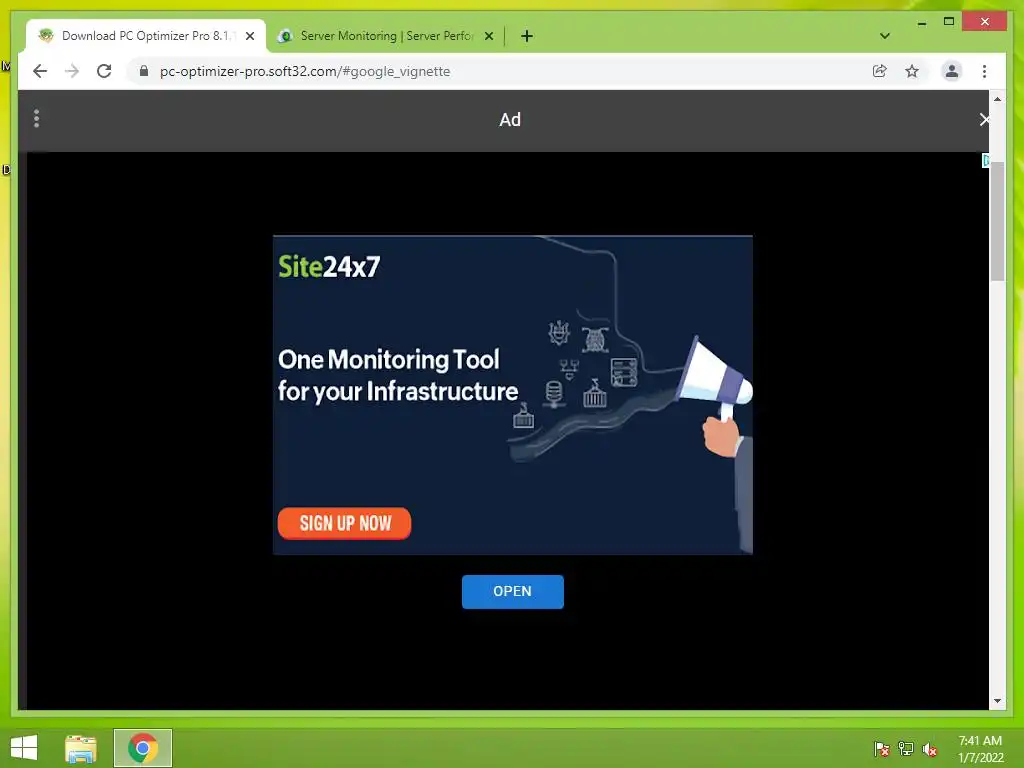Open the taskbar clock showing 7:41 AM

[980, 749]
